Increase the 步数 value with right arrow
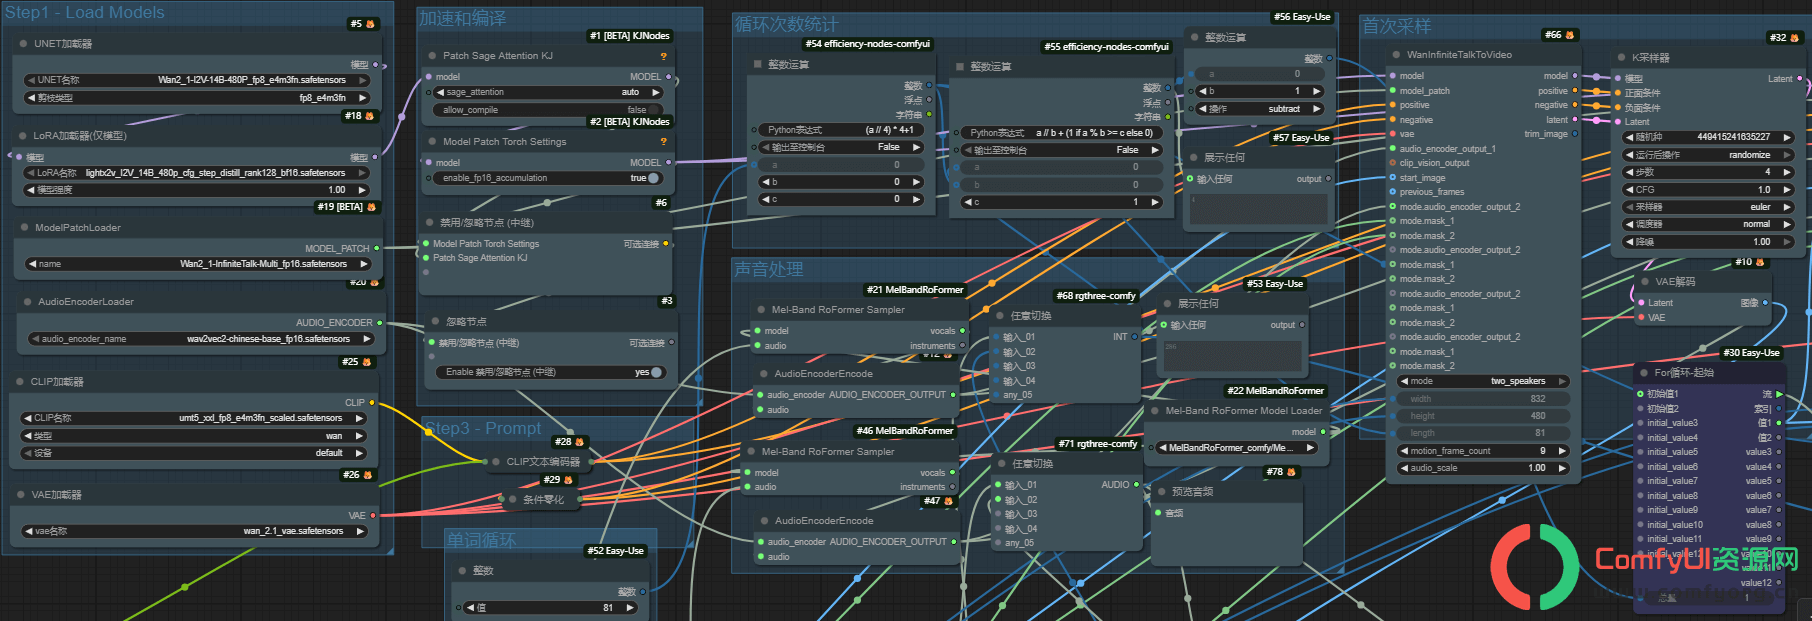Screen dimensions: 1812x621 click(1787, 172)
